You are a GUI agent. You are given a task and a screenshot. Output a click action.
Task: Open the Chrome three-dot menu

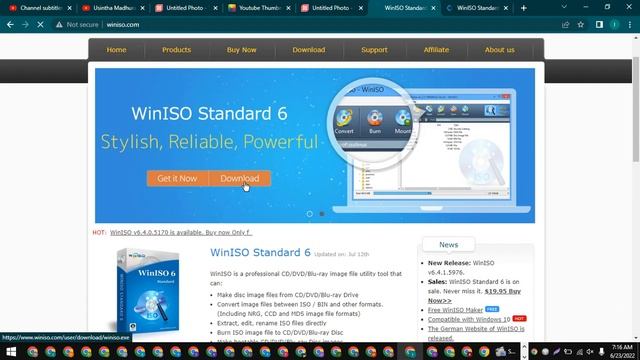pos(630,24)
